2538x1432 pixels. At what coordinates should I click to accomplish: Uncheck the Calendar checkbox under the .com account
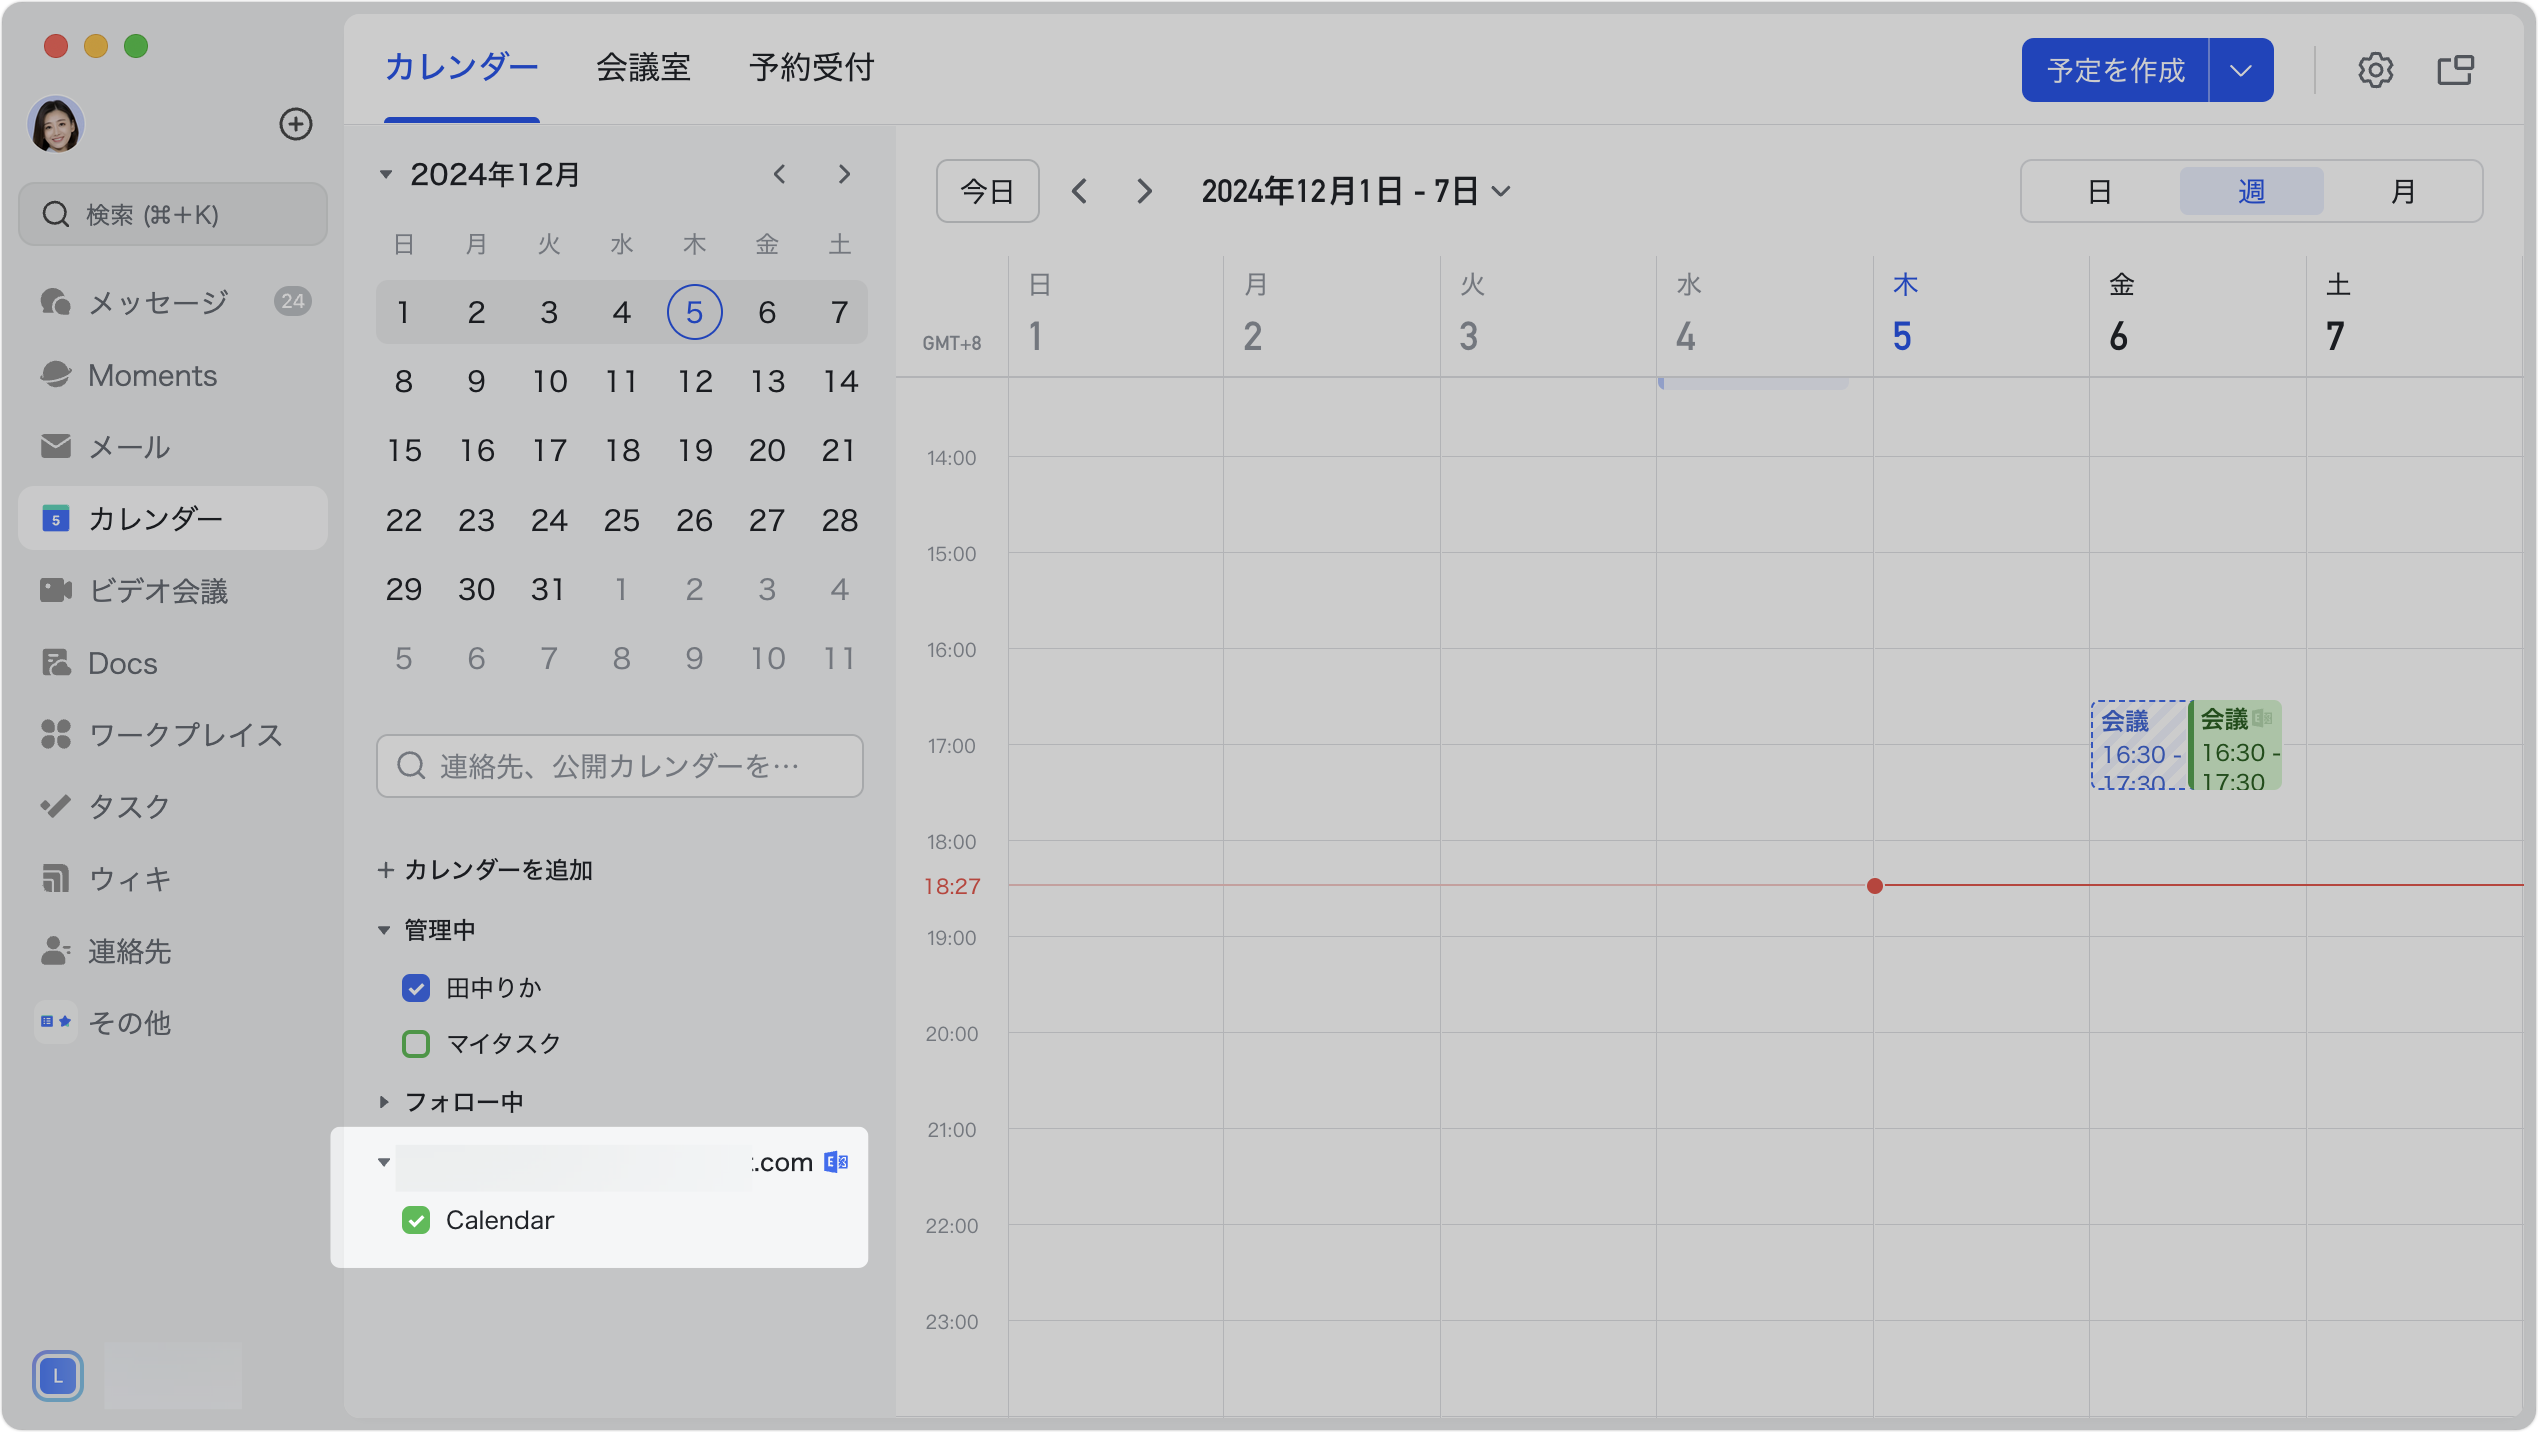coord(416,1220)
